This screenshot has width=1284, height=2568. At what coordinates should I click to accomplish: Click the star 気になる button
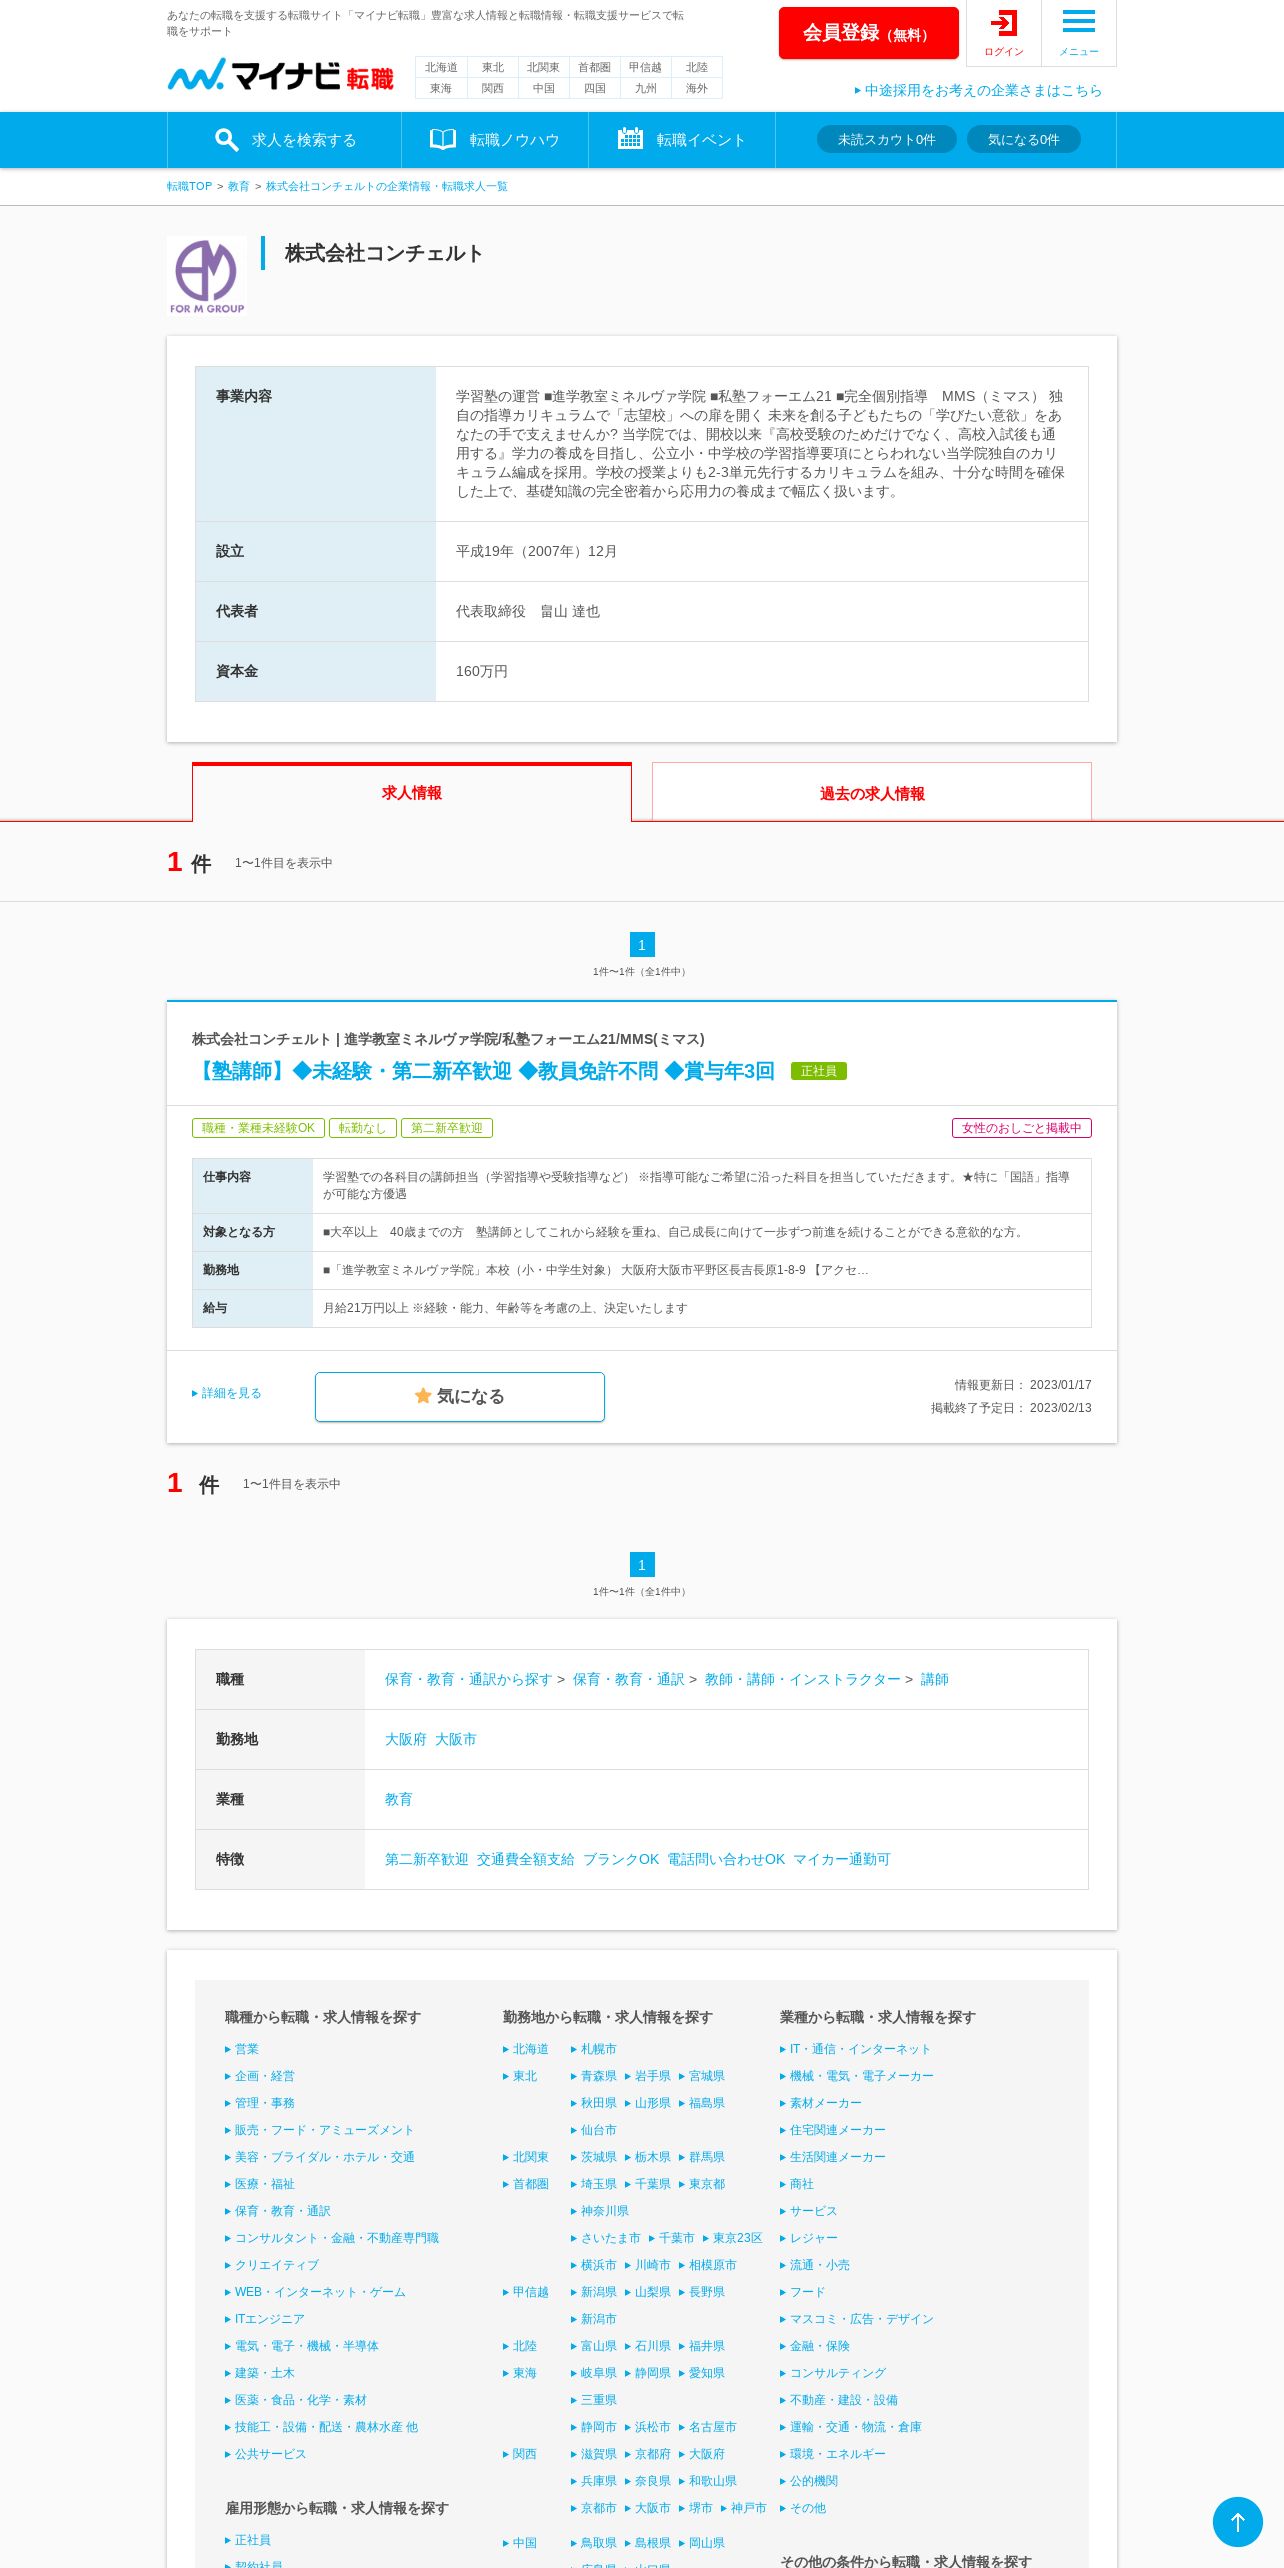click(459, 1396)
